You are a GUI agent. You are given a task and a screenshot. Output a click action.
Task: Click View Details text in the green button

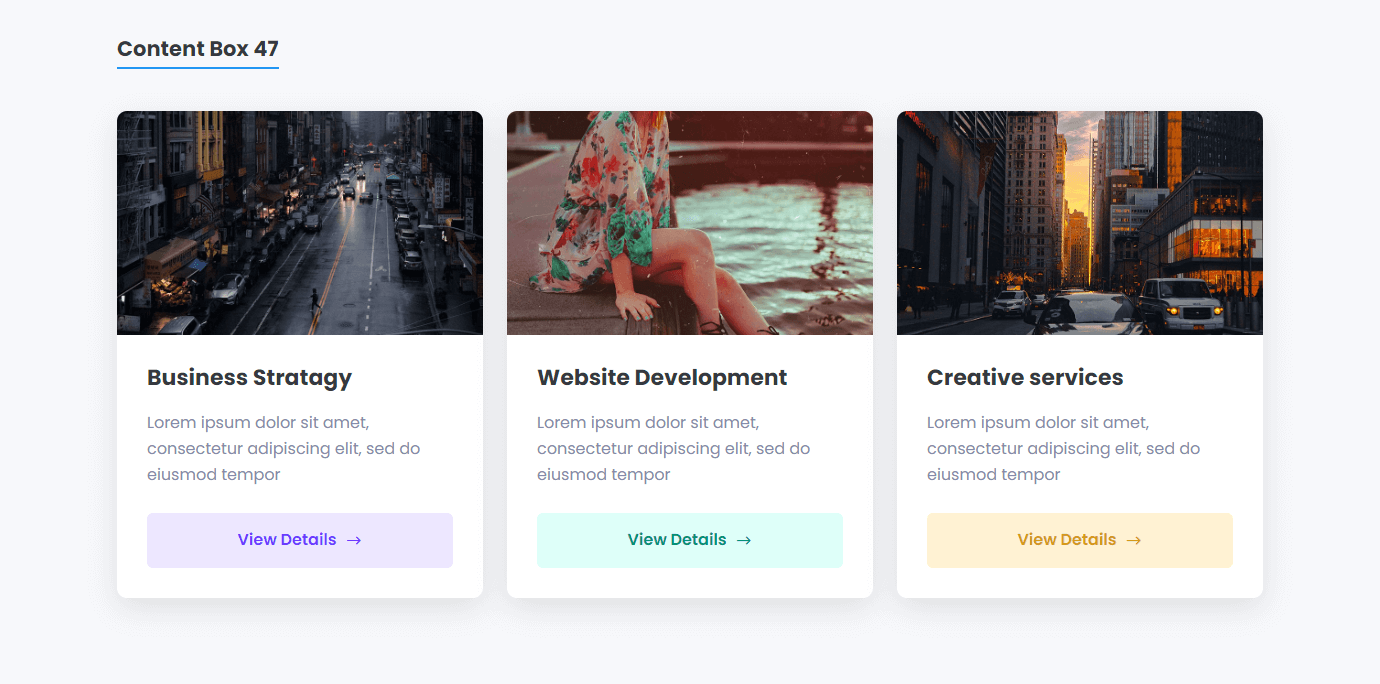click(x=677, y=540)
